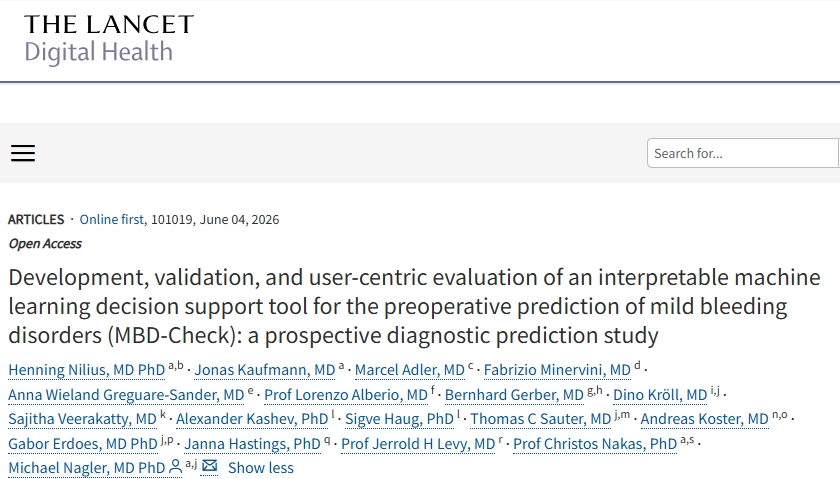Click Prof Jerrold H Levy, MD

click(418, 444)
